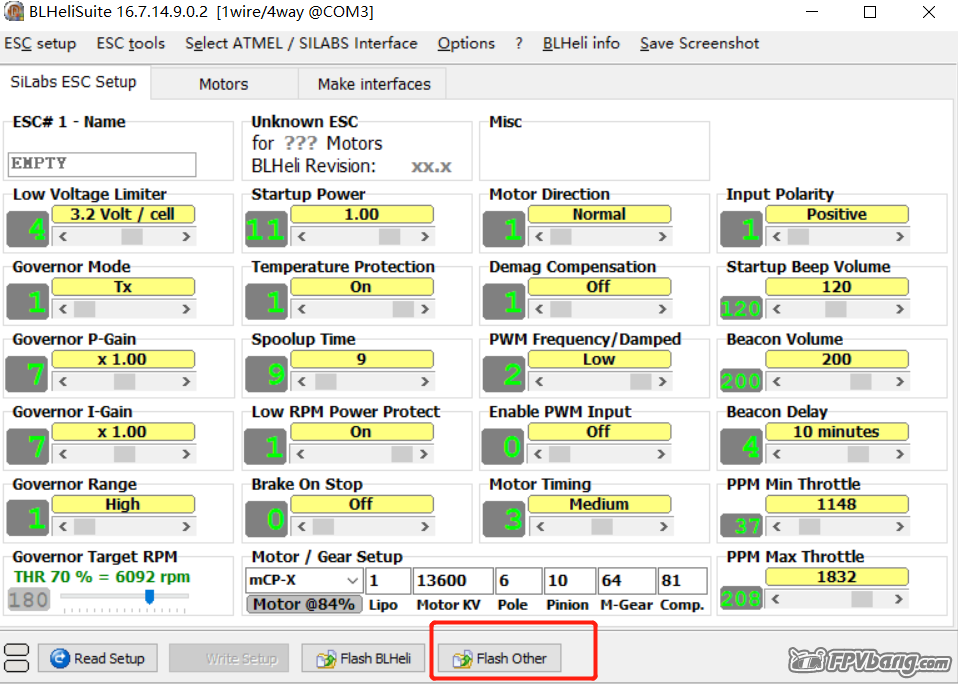Click the Read Setup button
The height and width of the screenshot is (684, 958).
click(98, 658)
